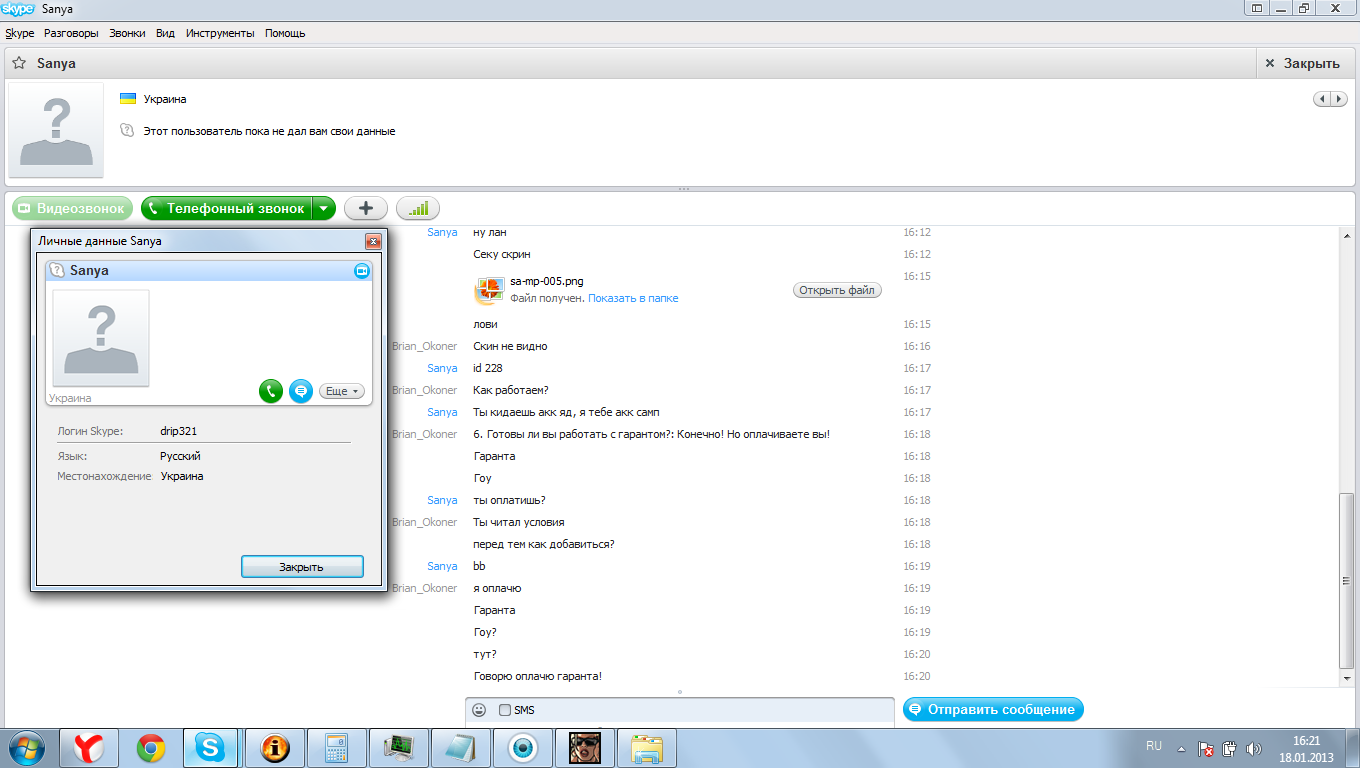Click the chat scrollbar down arrow
The height and width of the screenshot is (768, 1360).
click(x=1346, y=680)
